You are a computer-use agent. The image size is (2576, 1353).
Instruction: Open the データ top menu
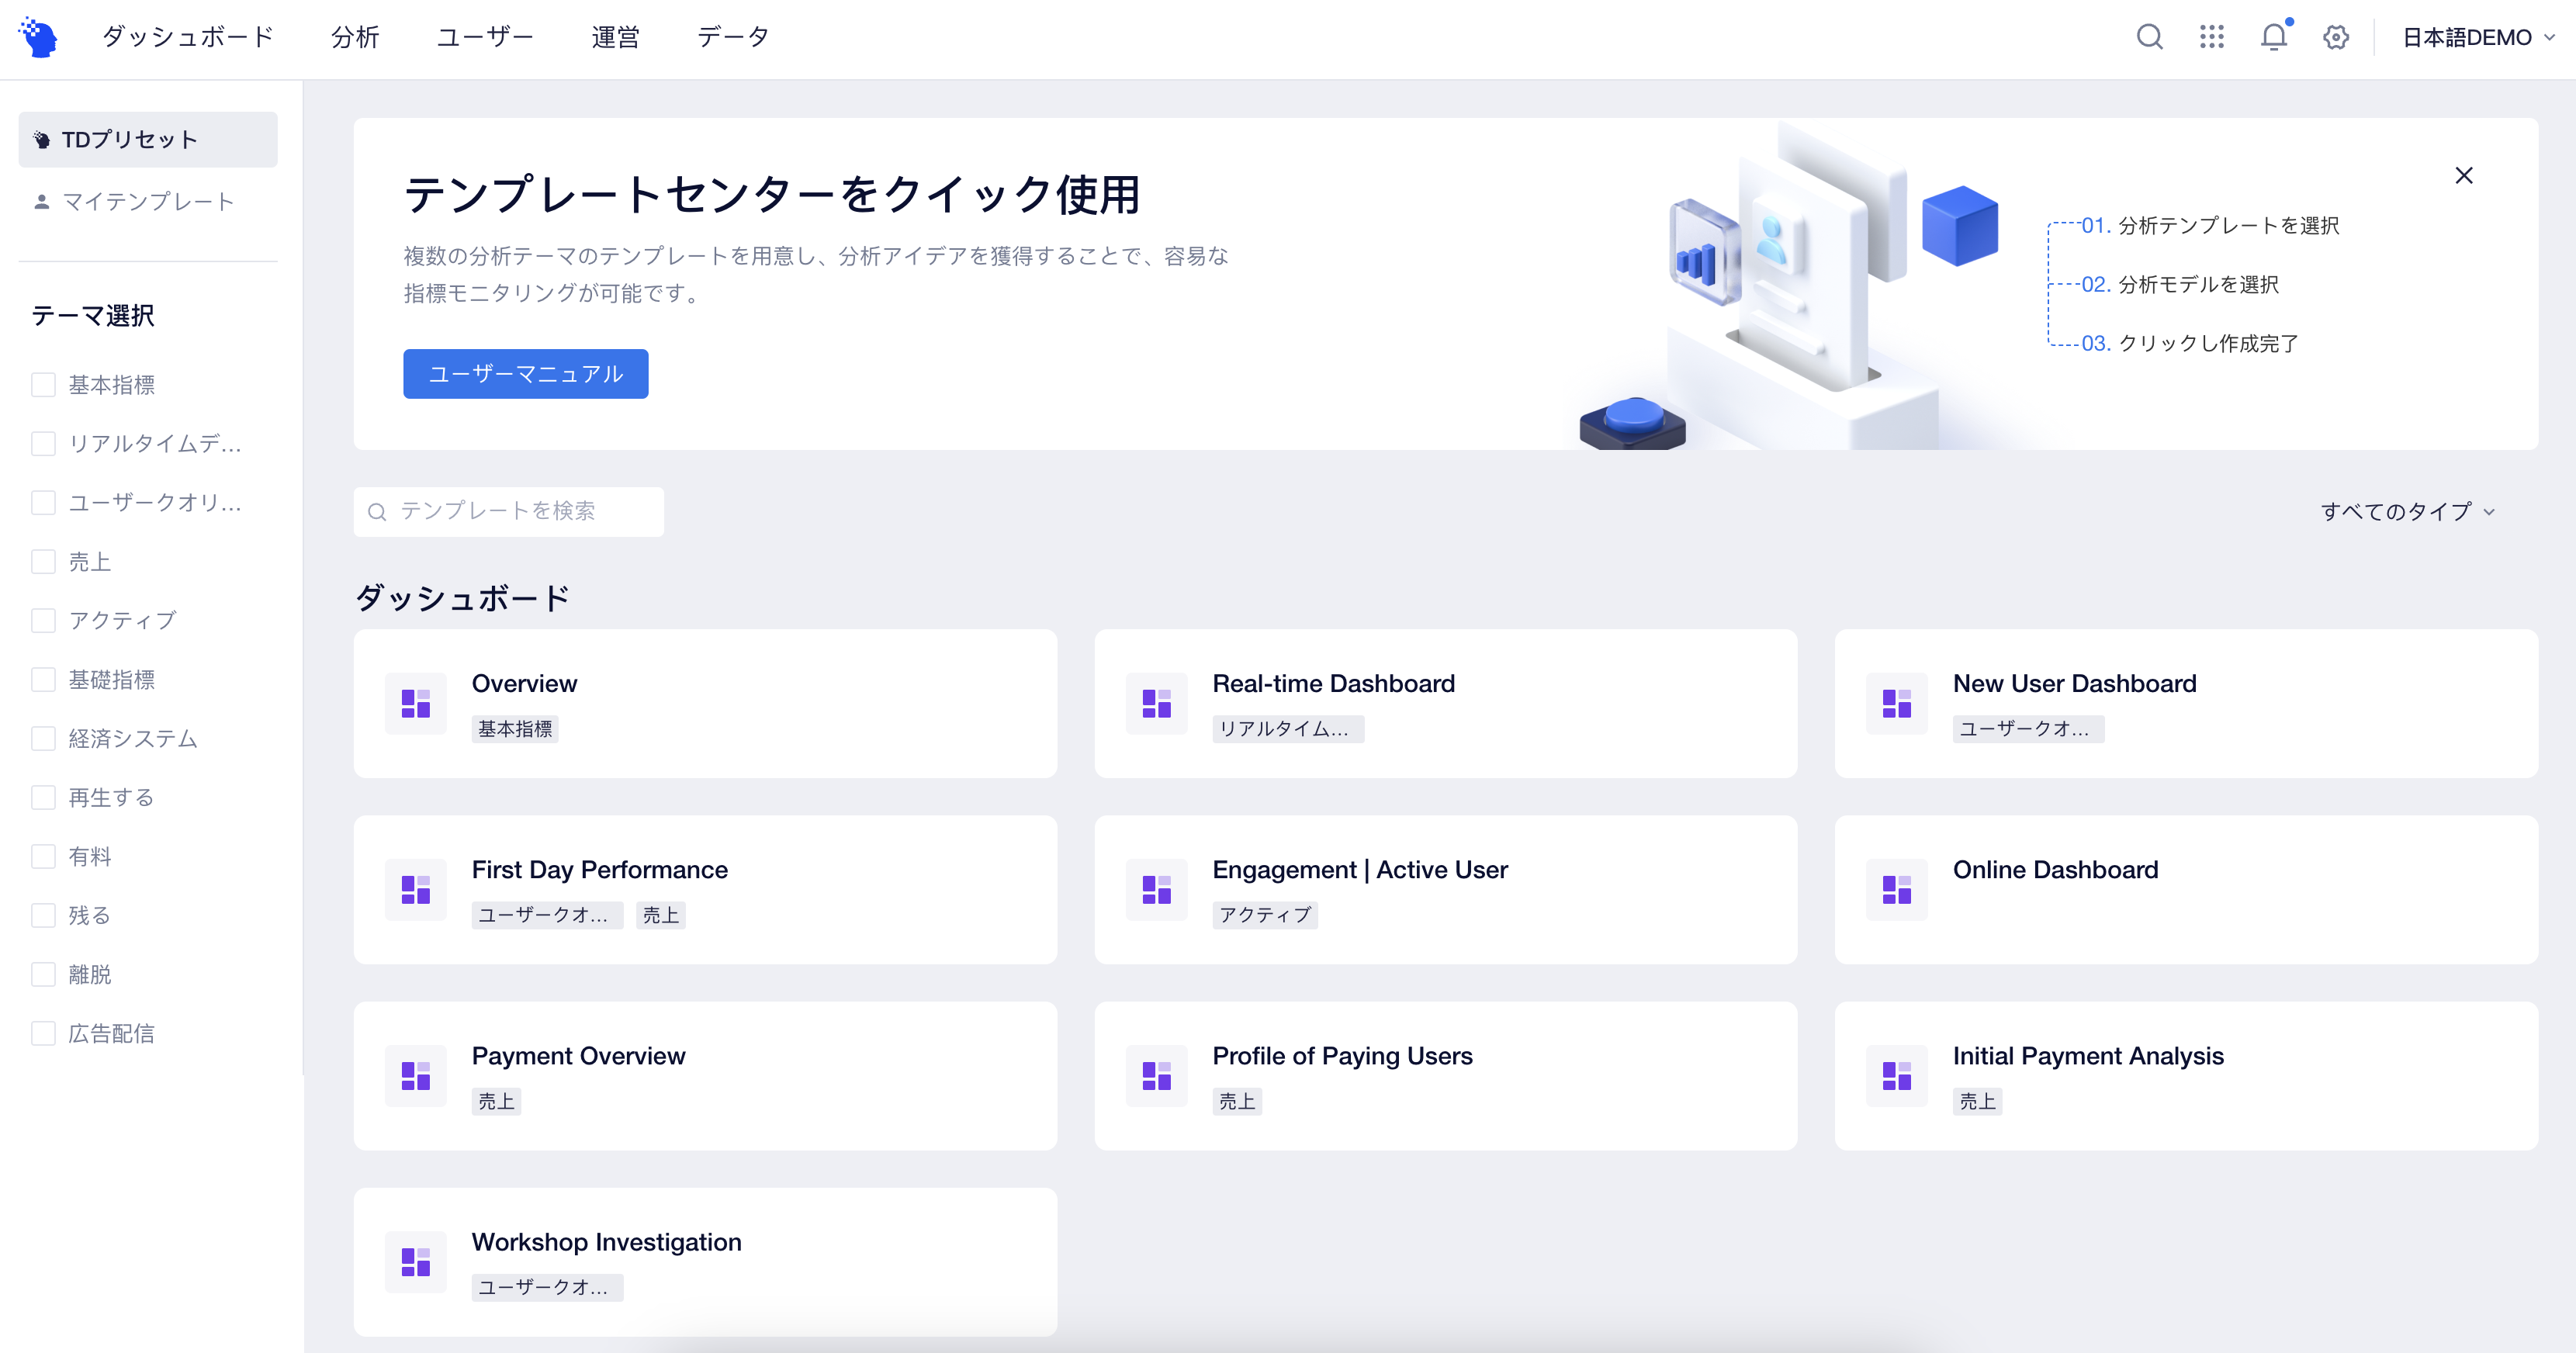point(733,37)
